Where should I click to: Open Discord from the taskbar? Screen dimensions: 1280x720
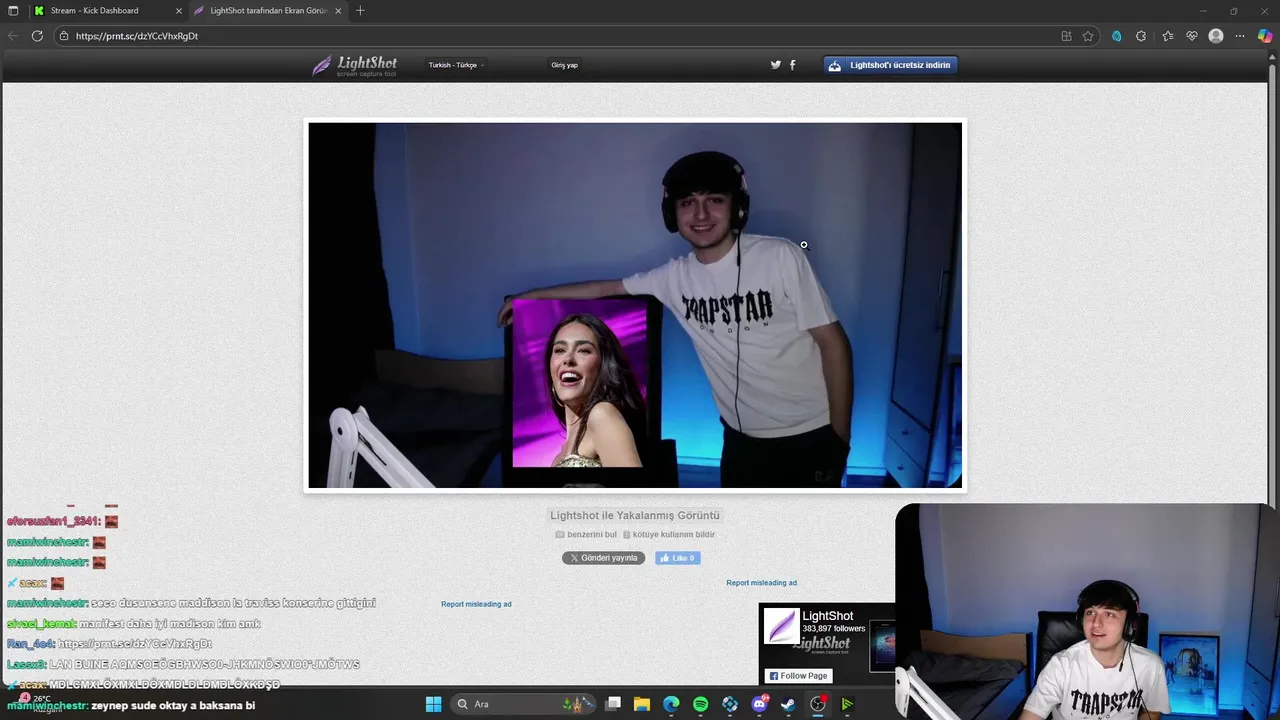[759, 704]
